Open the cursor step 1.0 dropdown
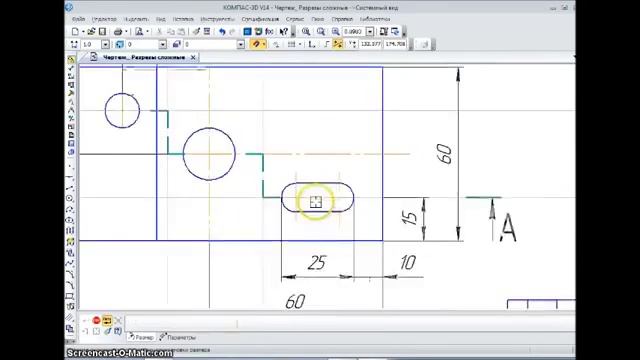 (105, 44)
